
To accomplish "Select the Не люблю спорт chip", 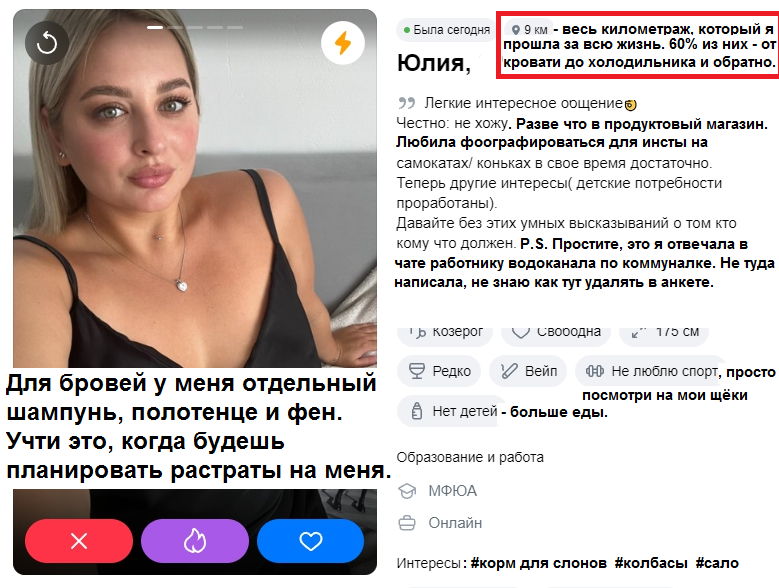I will pyautogui.click(x=648, y=371).
